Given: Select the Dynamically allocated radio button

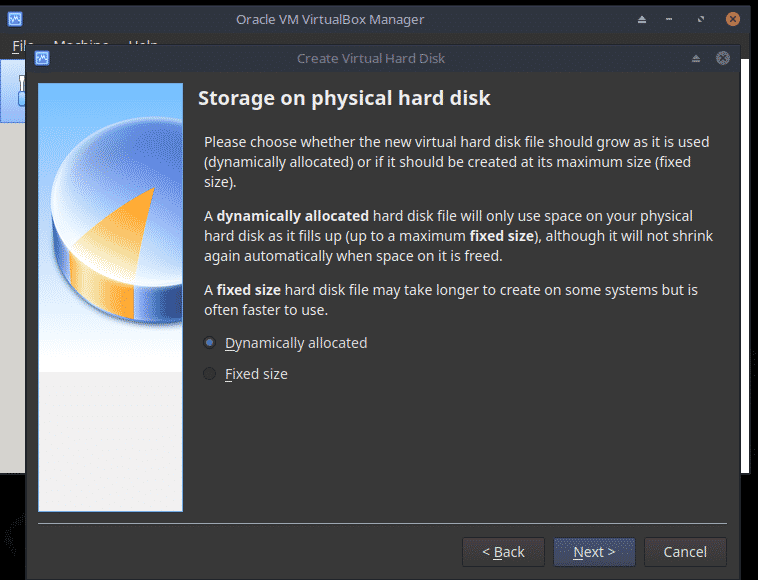Looking at the screenshot, I should pos(210,343).
